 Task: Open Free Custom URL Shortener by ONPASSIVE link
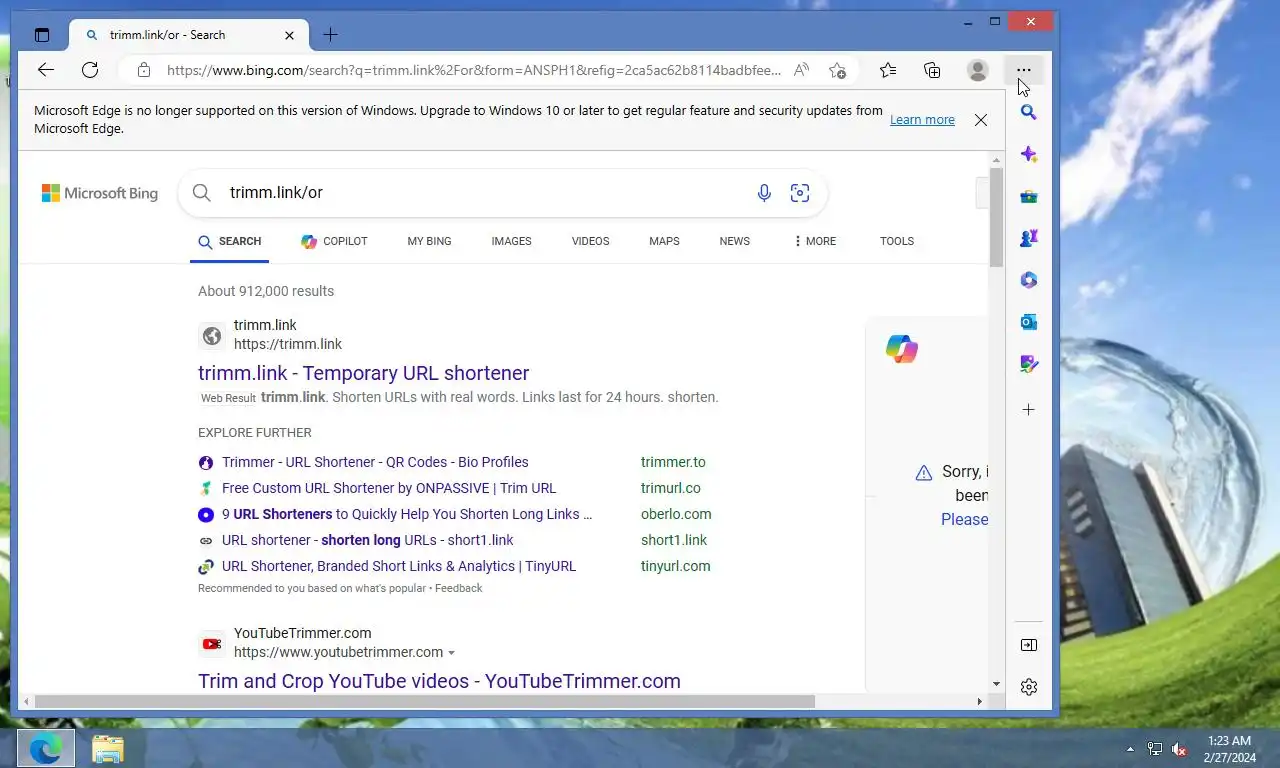[389, 488]
